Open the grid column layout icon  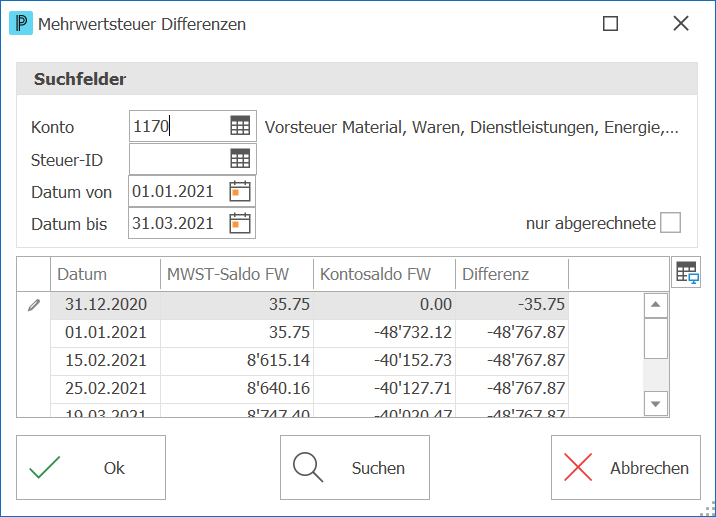pos(686,272)
